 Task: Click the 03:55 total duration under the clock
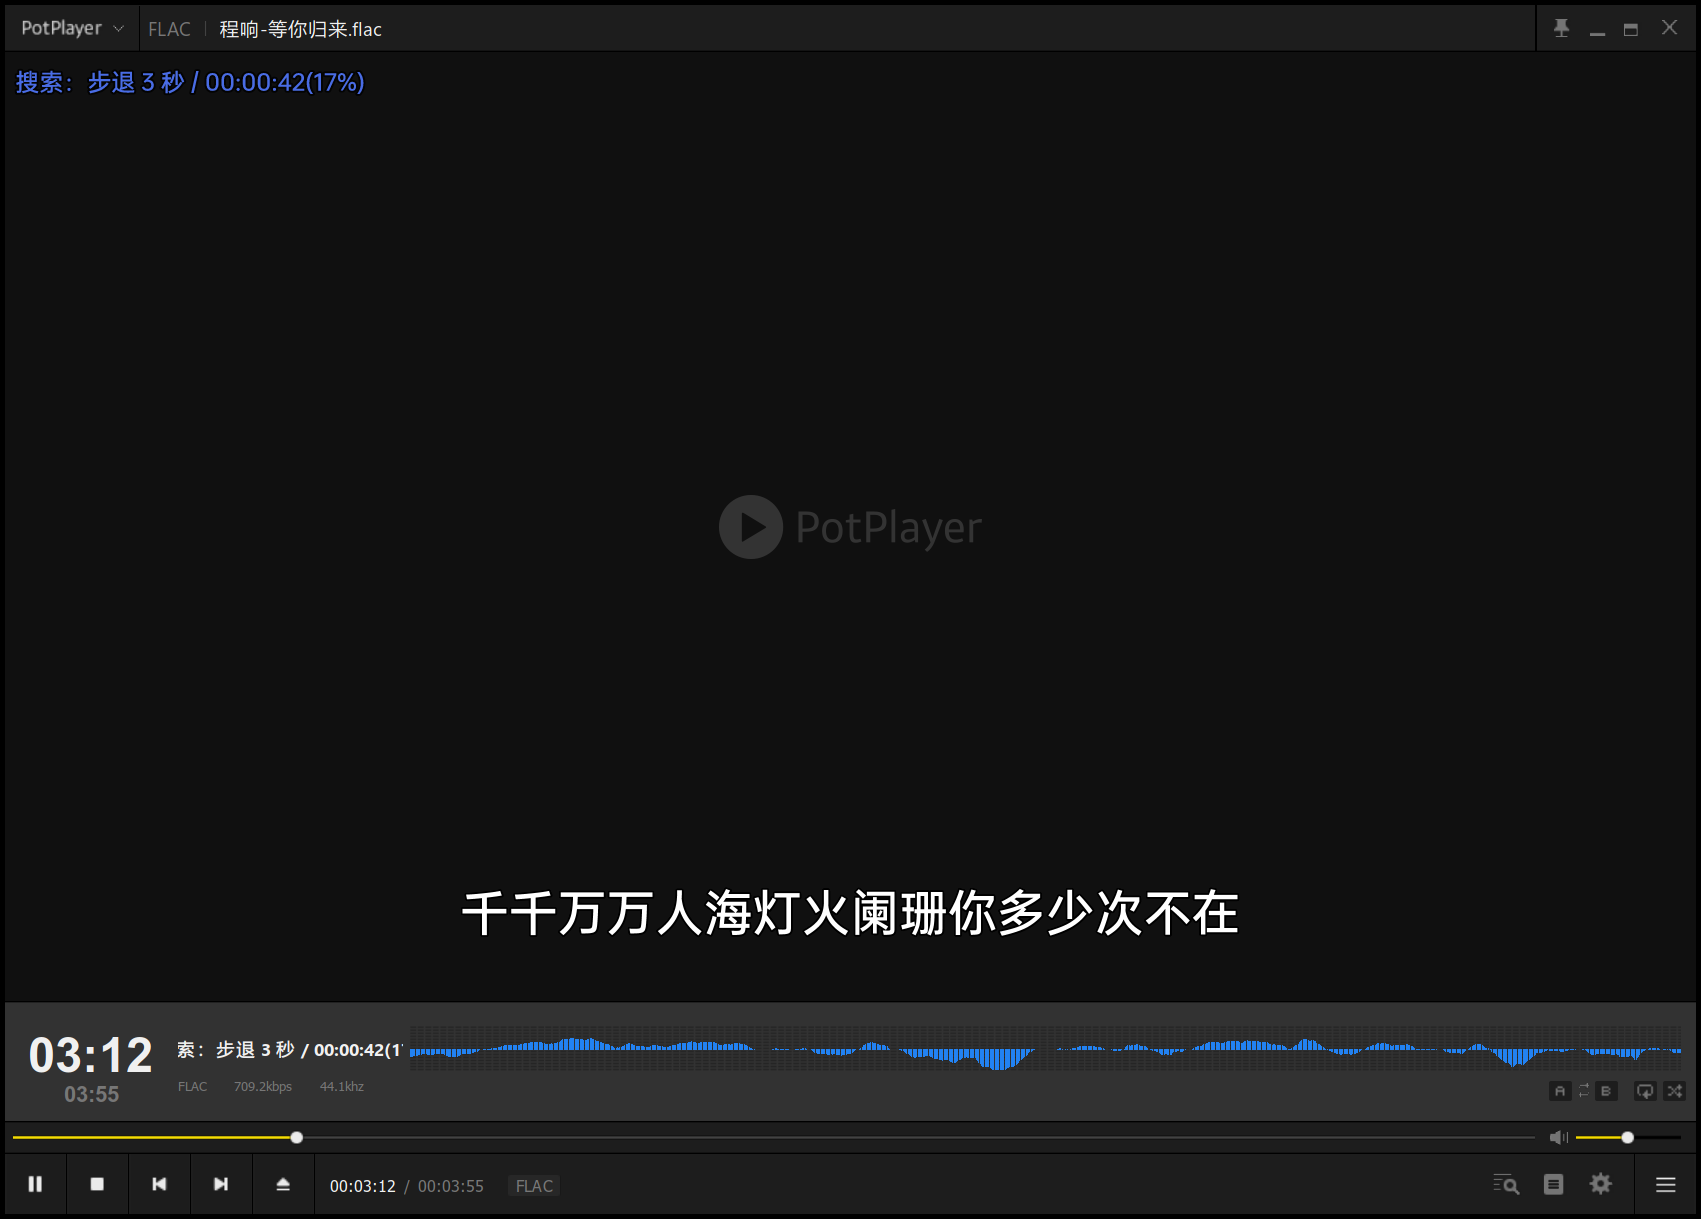tap(91, 1094)
